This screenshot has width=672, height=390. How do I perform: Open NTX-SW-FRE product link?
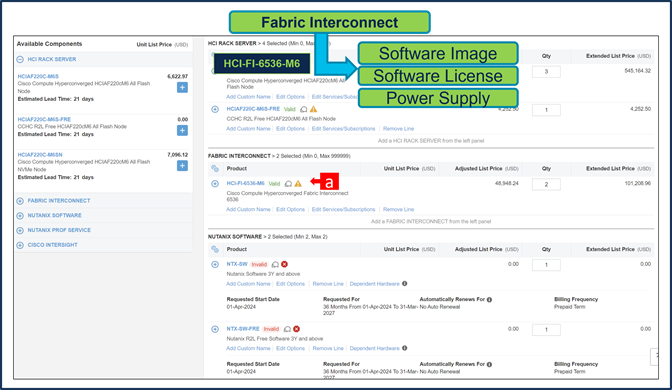click(243, 329)
